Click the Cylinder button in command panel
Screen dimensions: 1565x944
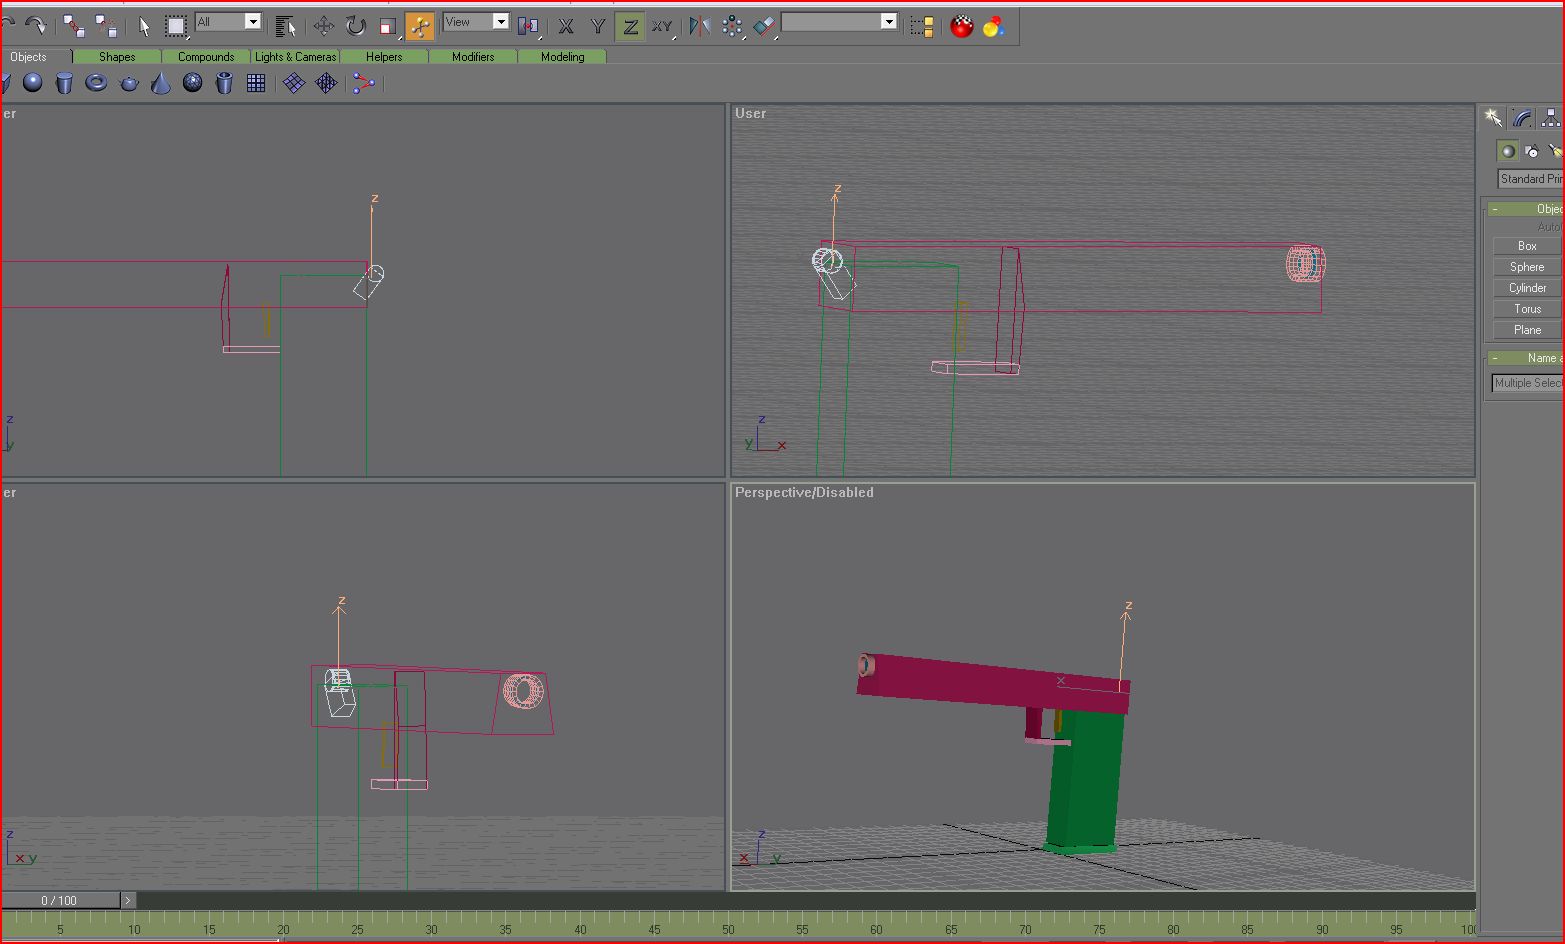pyautogui.click(x=1527, y=288)
